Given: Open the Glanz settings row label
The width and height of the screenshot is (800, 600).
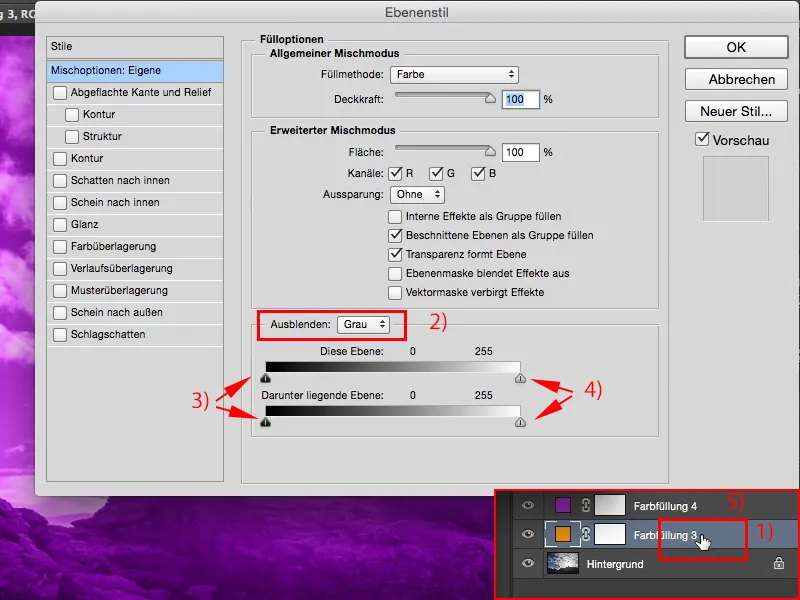Looking at the screenshot, I should [84, 224].
